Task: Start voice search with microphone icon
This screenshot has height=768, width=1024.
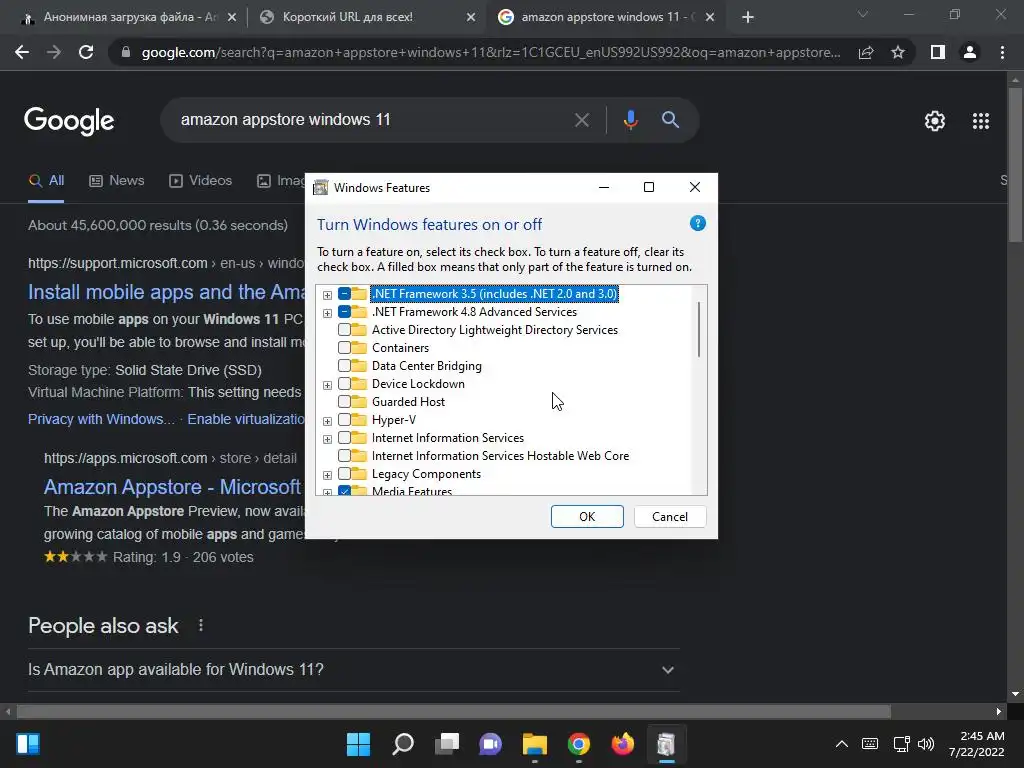Action: (630, 120)
